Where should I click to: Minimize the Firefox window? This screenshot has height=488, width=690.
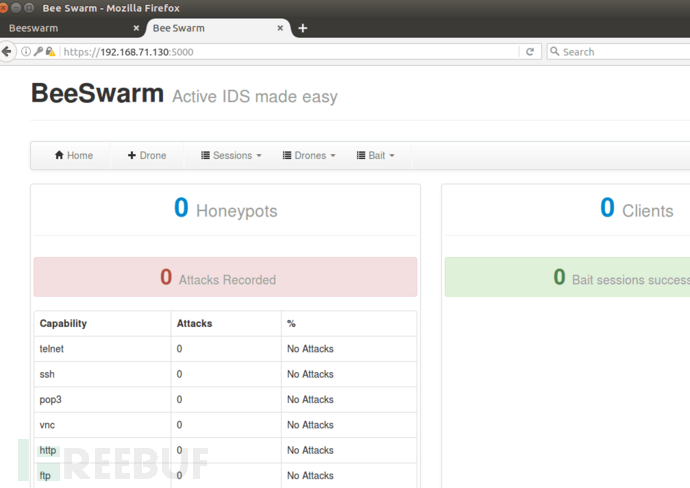tap(16, 7)
